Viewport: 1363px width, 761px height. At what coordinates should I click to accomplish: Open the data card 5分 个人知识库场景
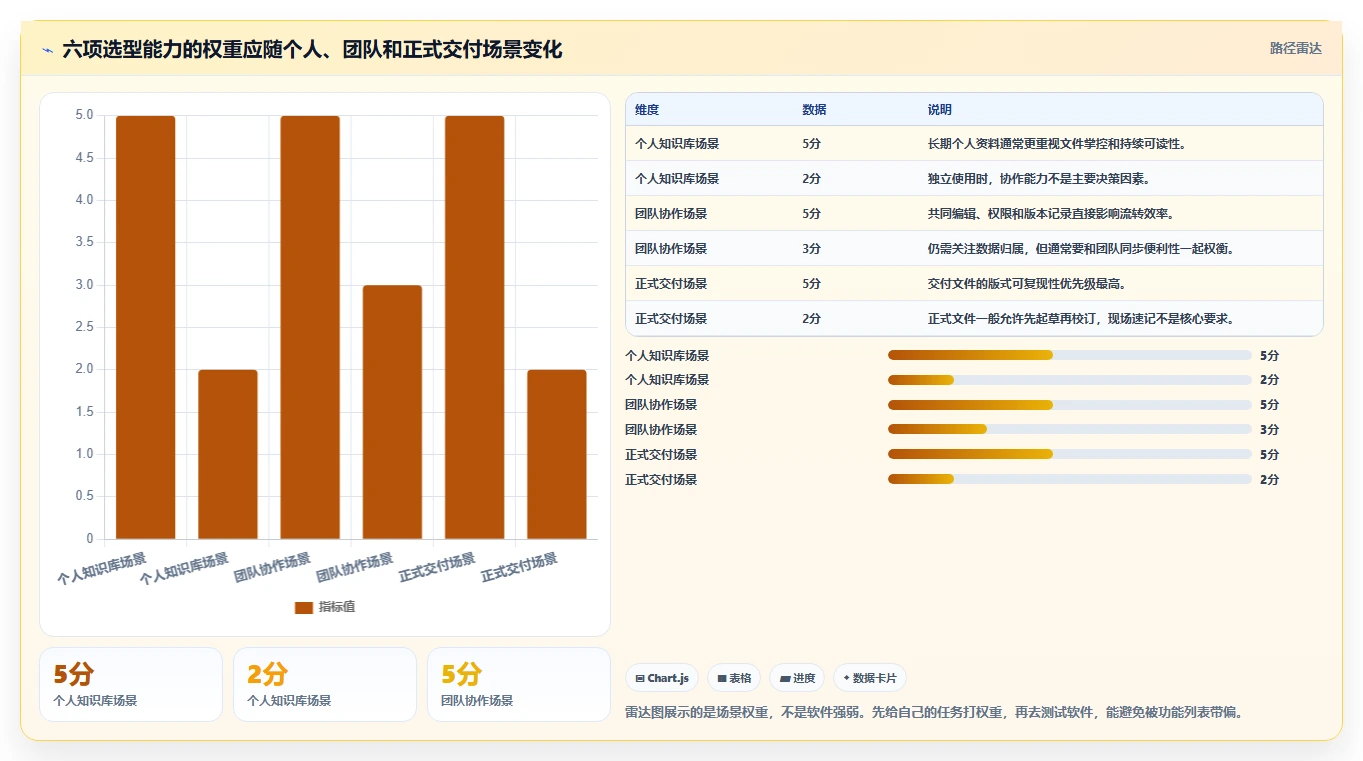point(131,684)
